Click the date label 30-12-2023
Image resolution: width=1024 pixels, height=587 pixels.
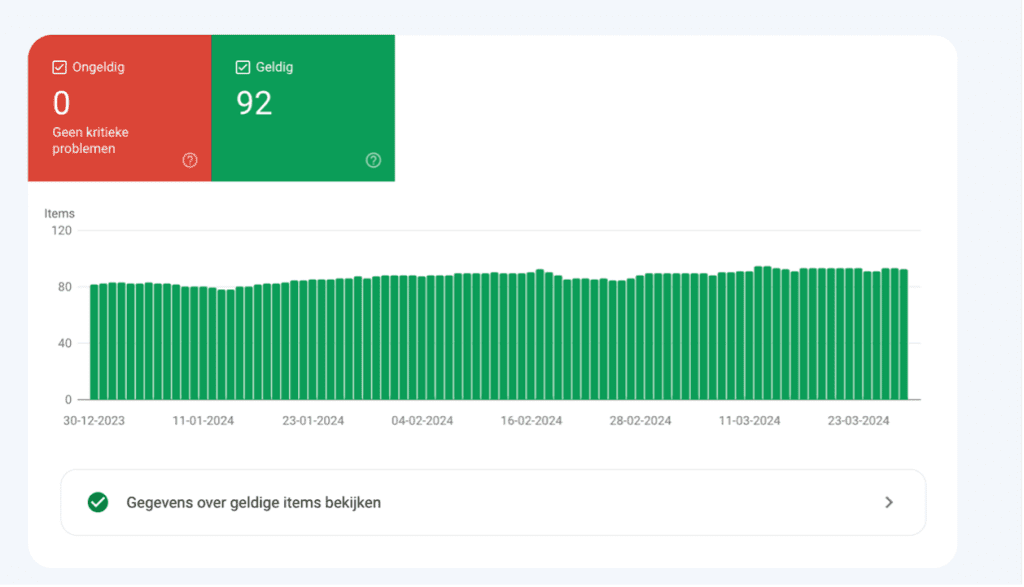pyautogui.click(x=94, y=420)
